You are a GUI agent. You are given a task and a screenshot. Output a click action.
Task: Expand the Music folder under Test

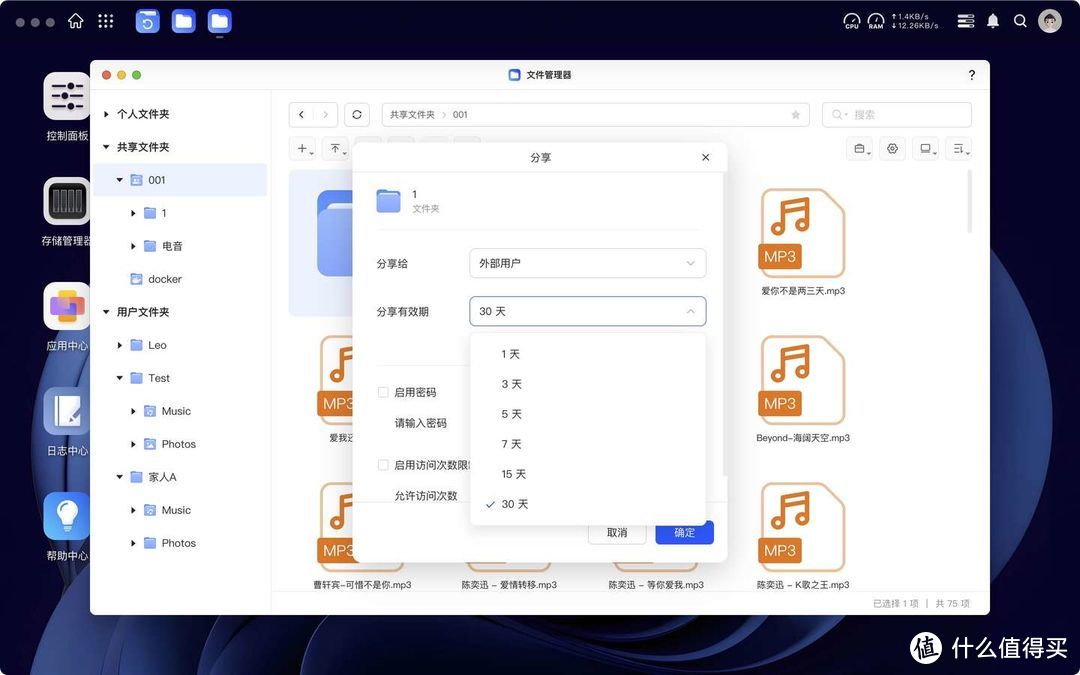[x=131, y=411]
